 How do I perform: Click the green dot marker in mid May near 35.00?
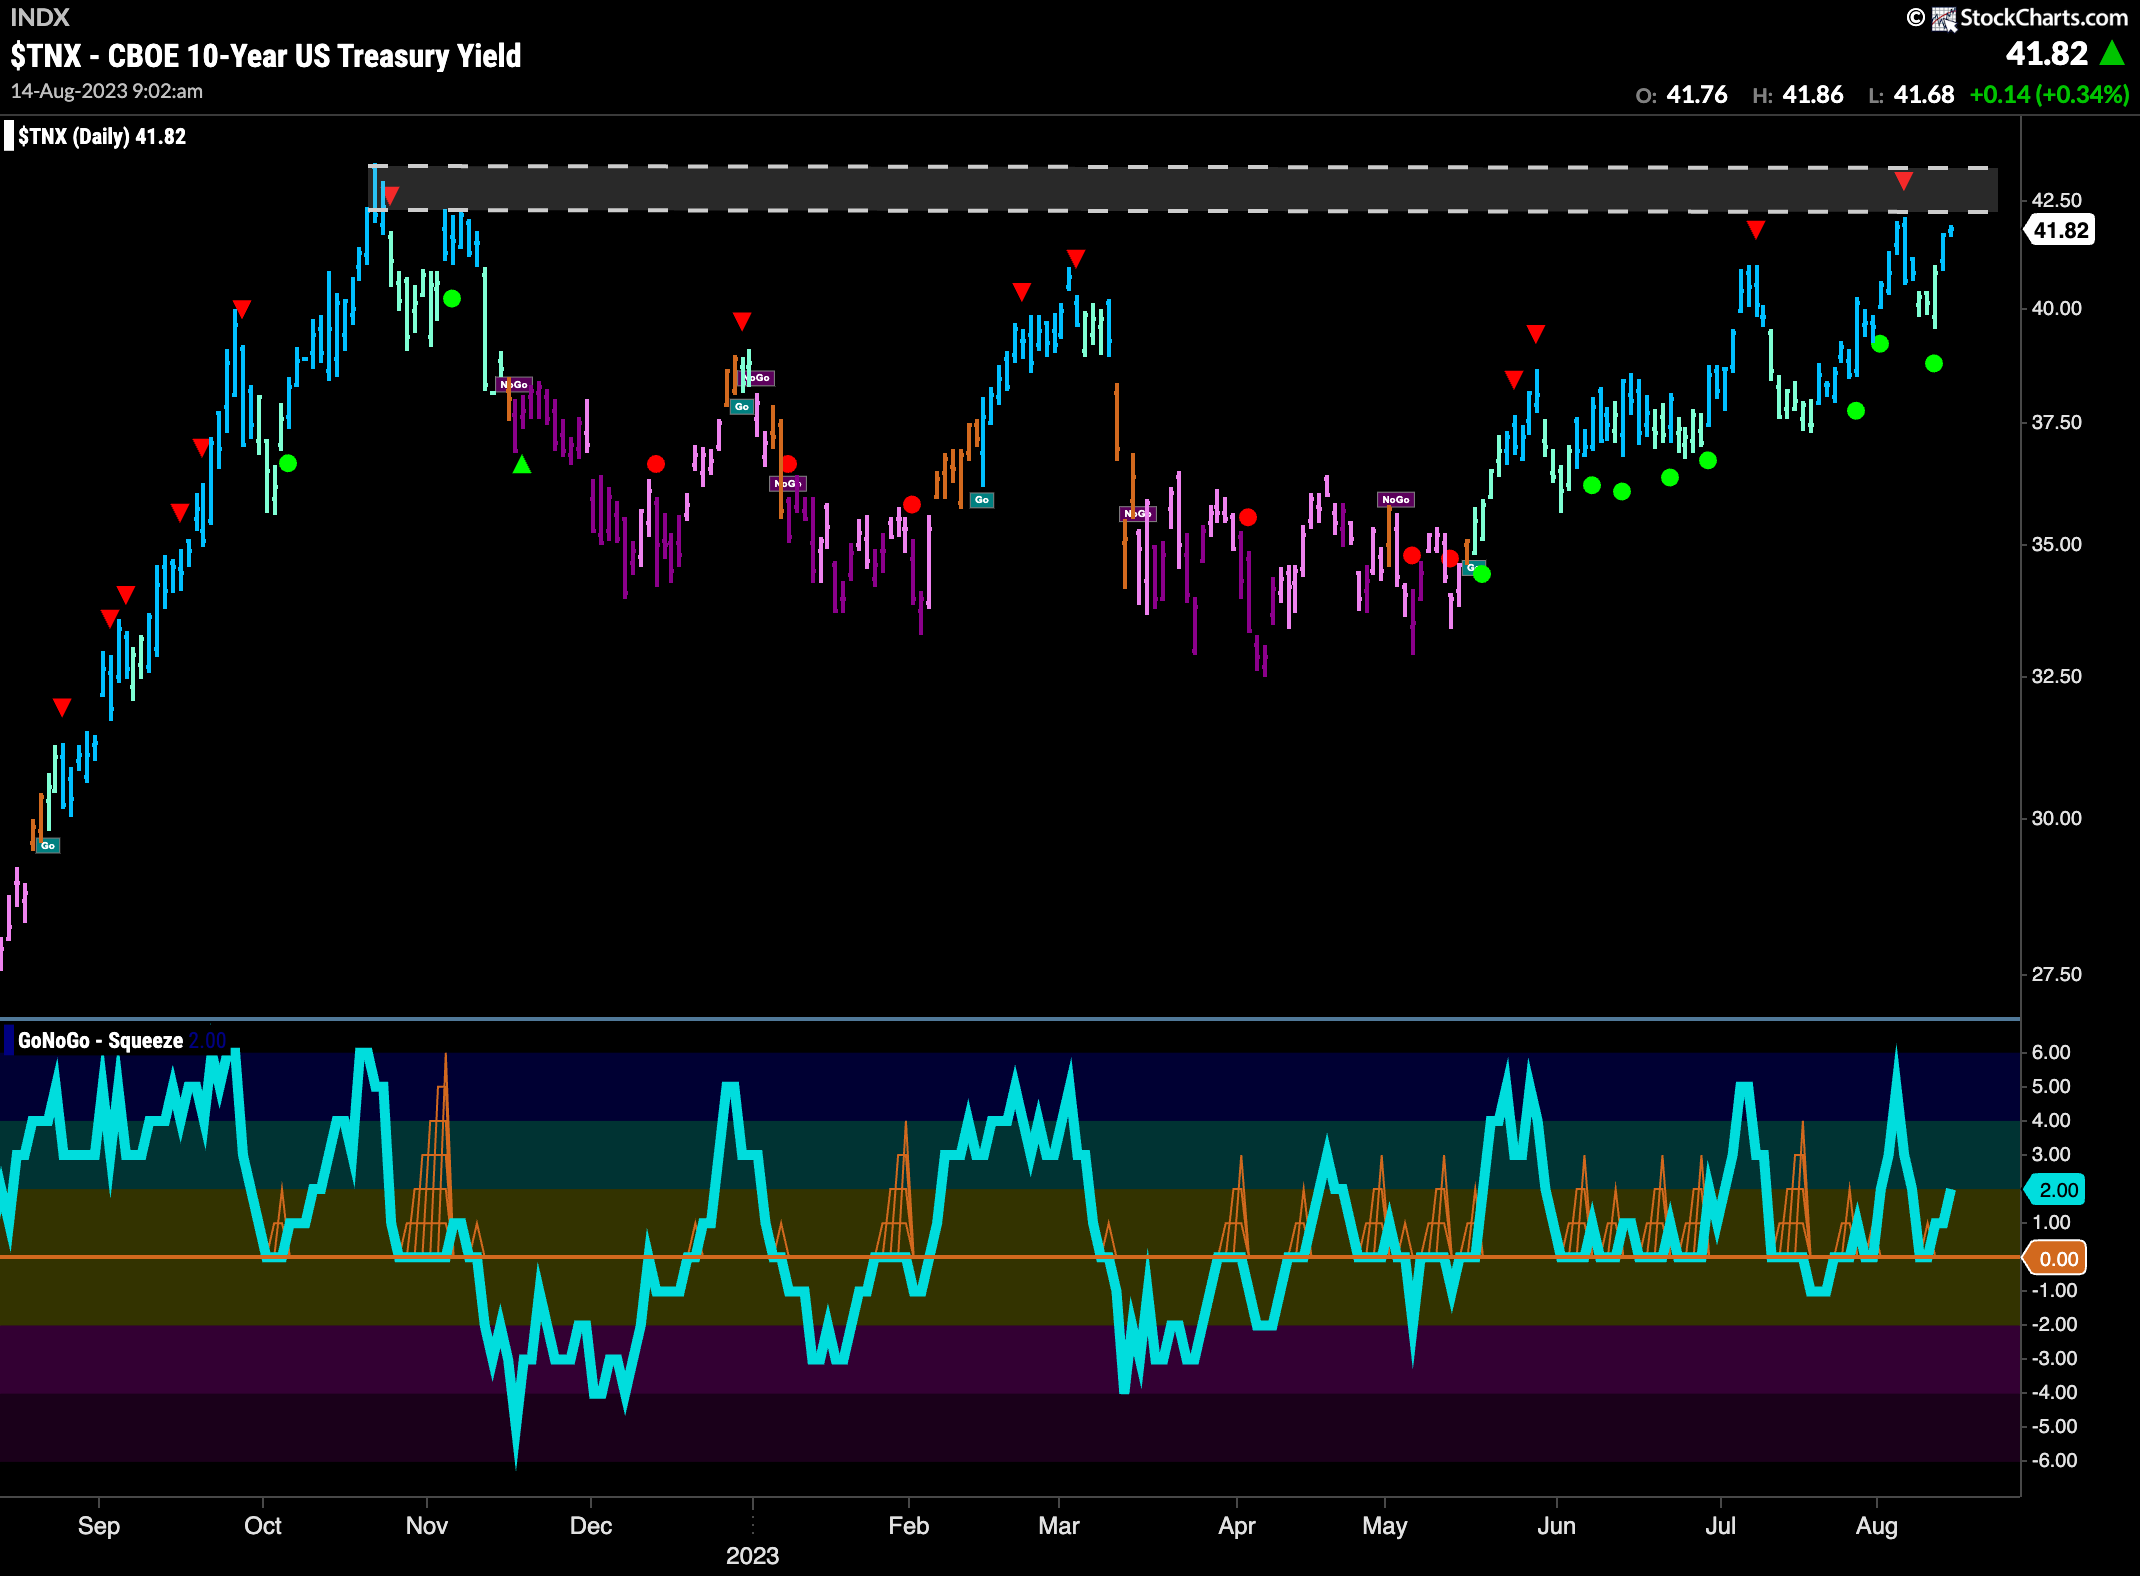click(1482, 574)
